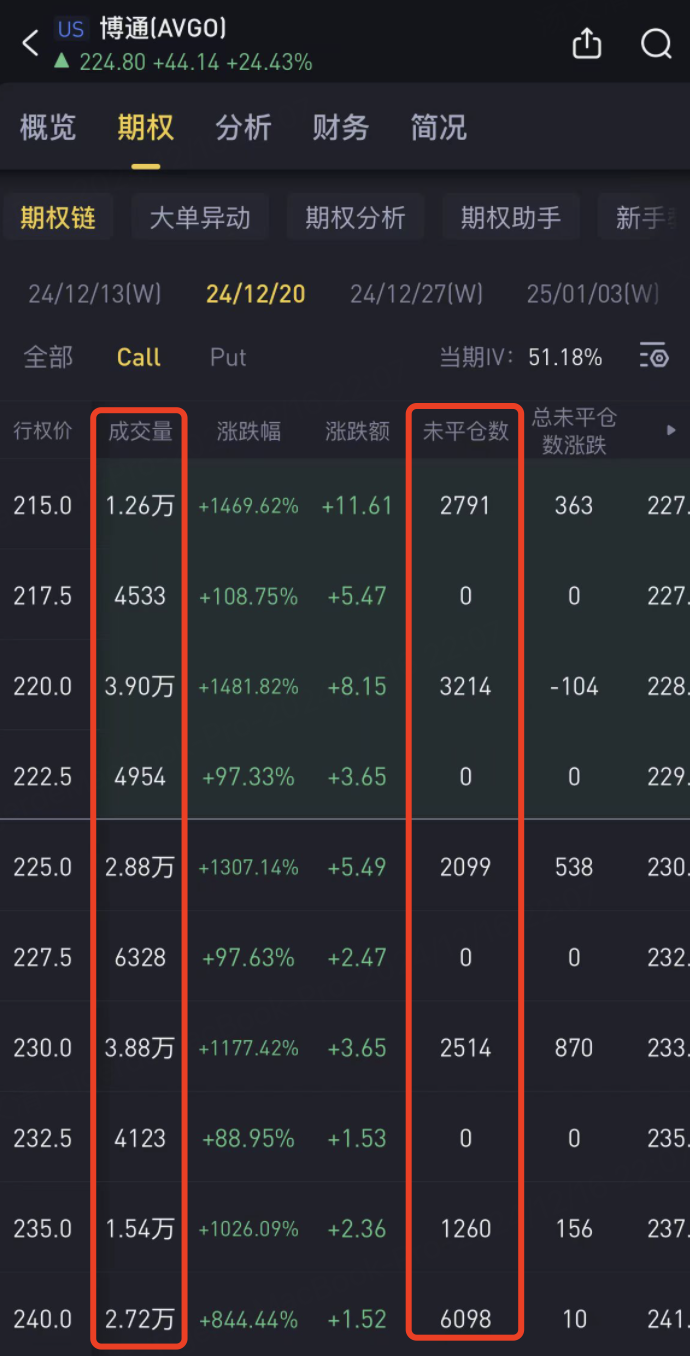
Task: Select Put option filter
Action: [228, 357]
